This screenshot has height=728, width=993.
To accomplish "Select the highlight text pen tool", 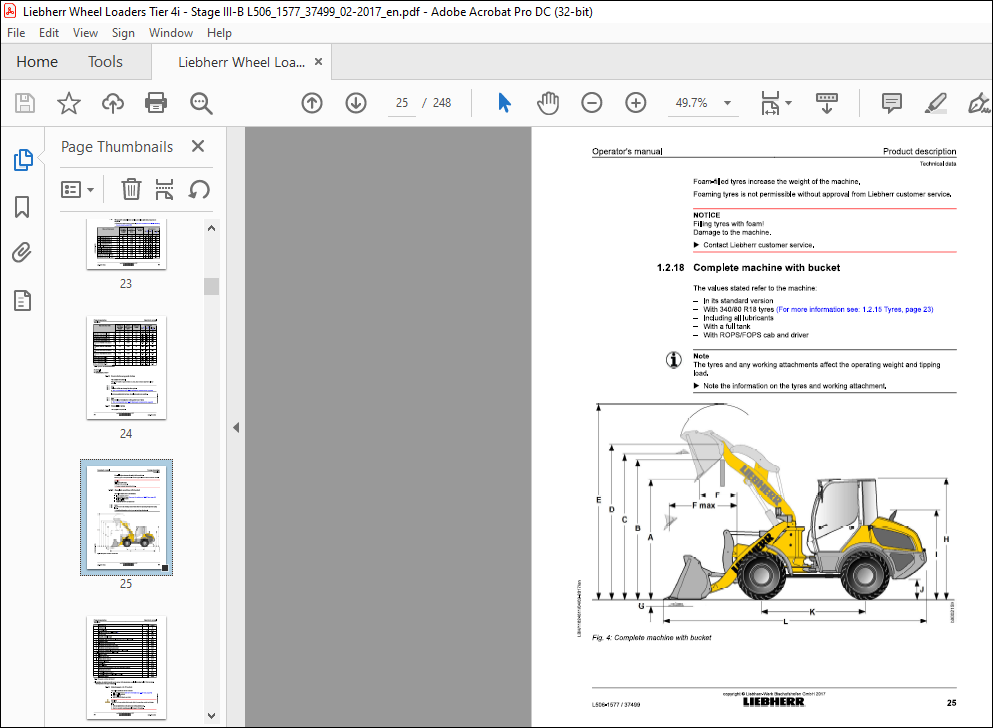I will pyautogui.click(x=935, y=103).
